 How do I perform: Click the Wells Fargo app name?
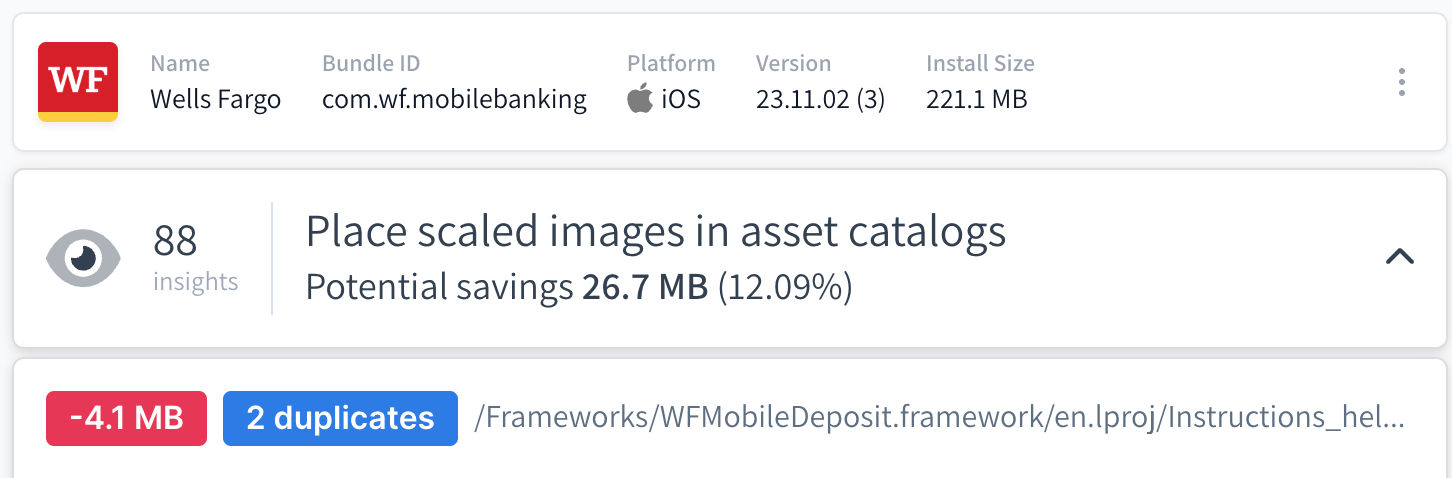[215, 99]
